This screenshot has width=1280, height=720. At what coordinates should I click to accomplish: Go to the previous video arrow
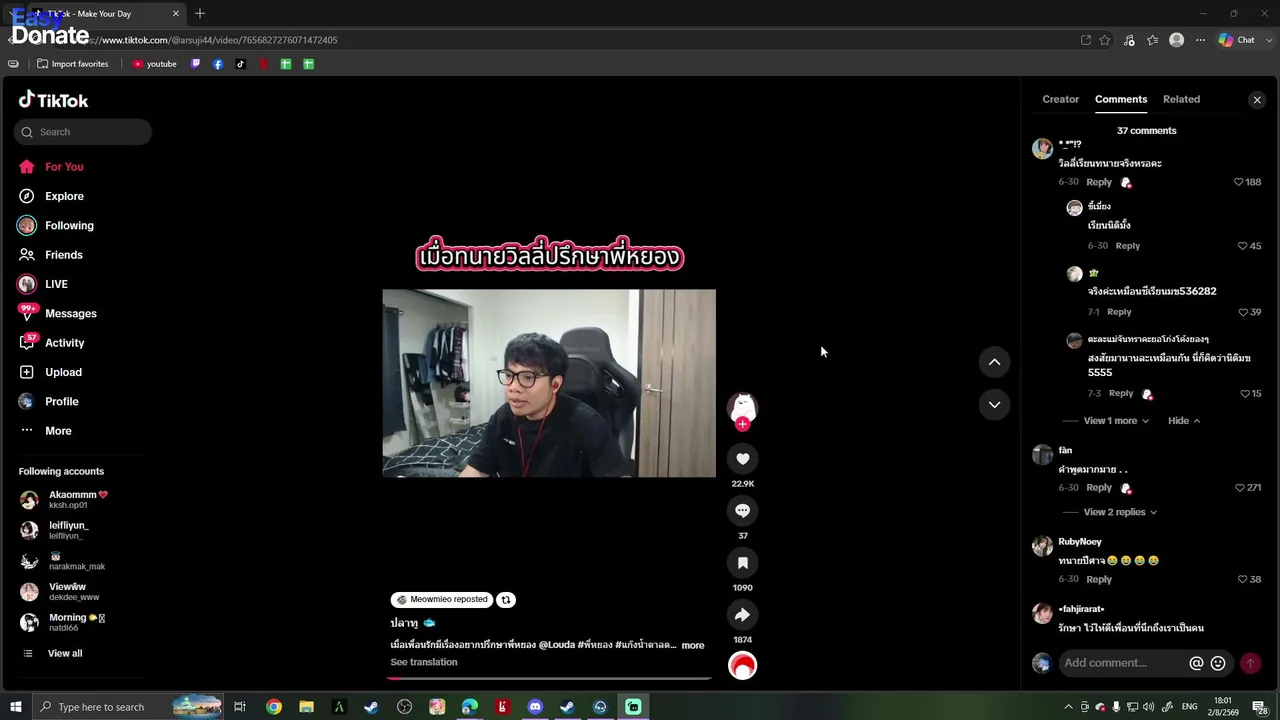point(994,362)
